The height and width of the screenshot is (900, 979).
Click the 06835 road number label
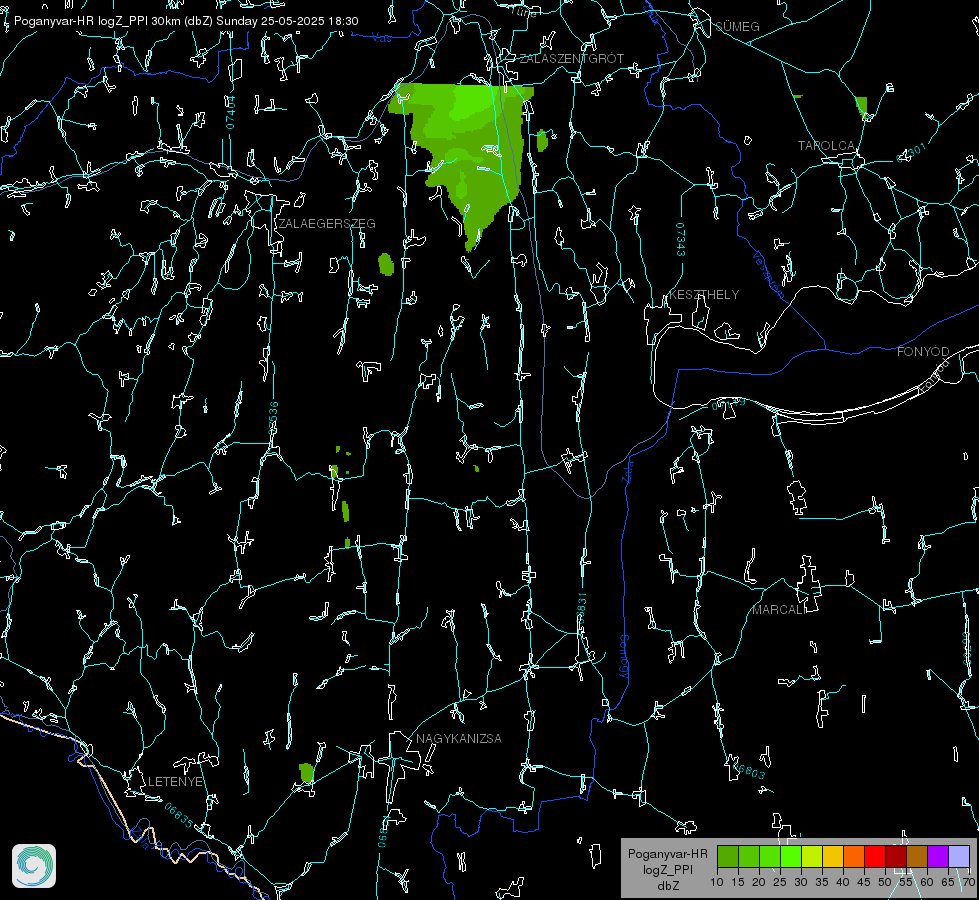[x=179, y=815]
